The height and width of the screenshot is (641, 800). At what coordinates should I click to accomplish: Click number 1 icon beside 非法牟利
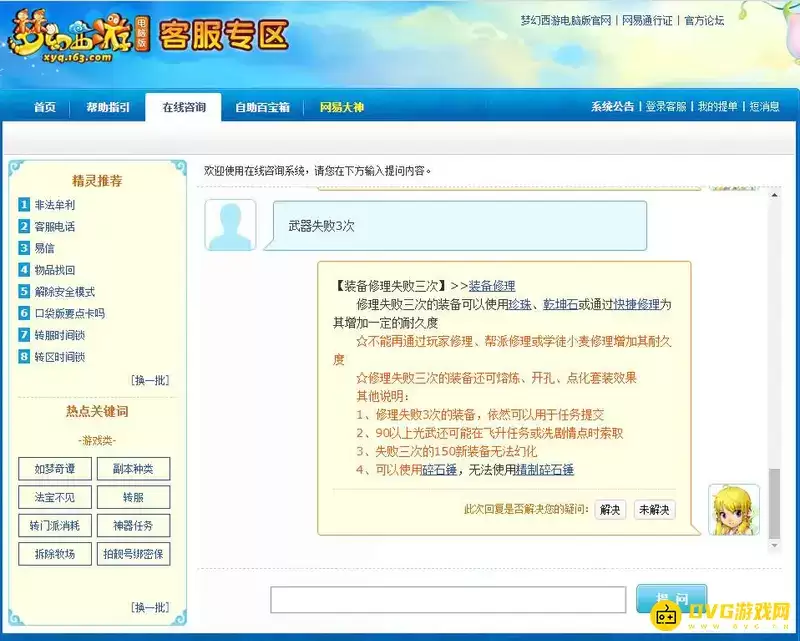[24, 205]
